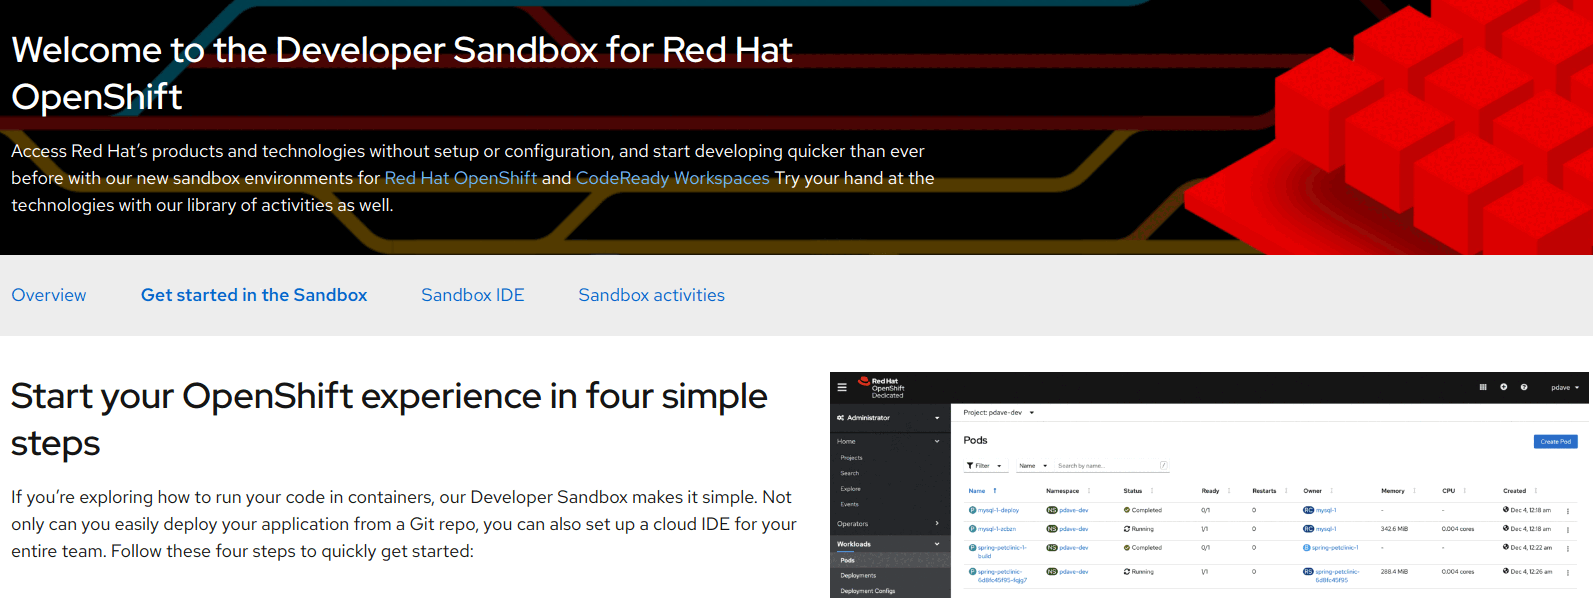The image size is (1593, 598).
Task: Click the Name column sort arrow
Action: point(995,491)
